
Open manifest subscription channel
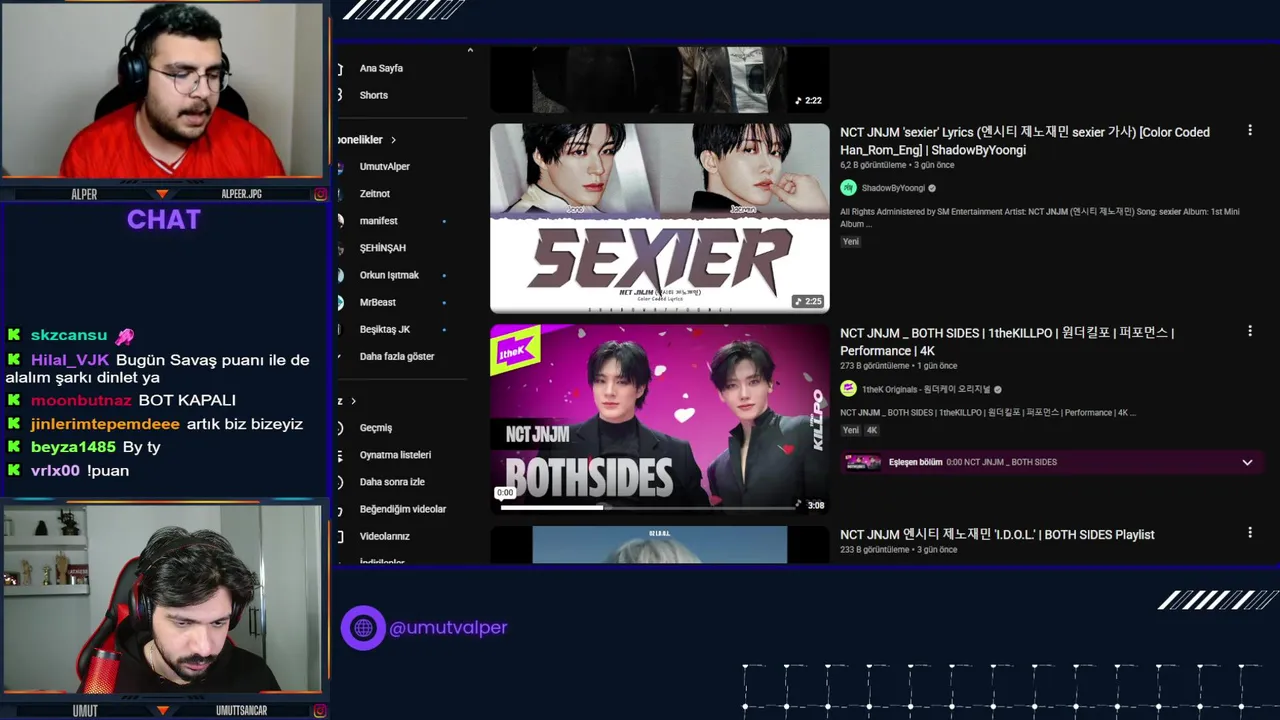click(x=379, y=221)
